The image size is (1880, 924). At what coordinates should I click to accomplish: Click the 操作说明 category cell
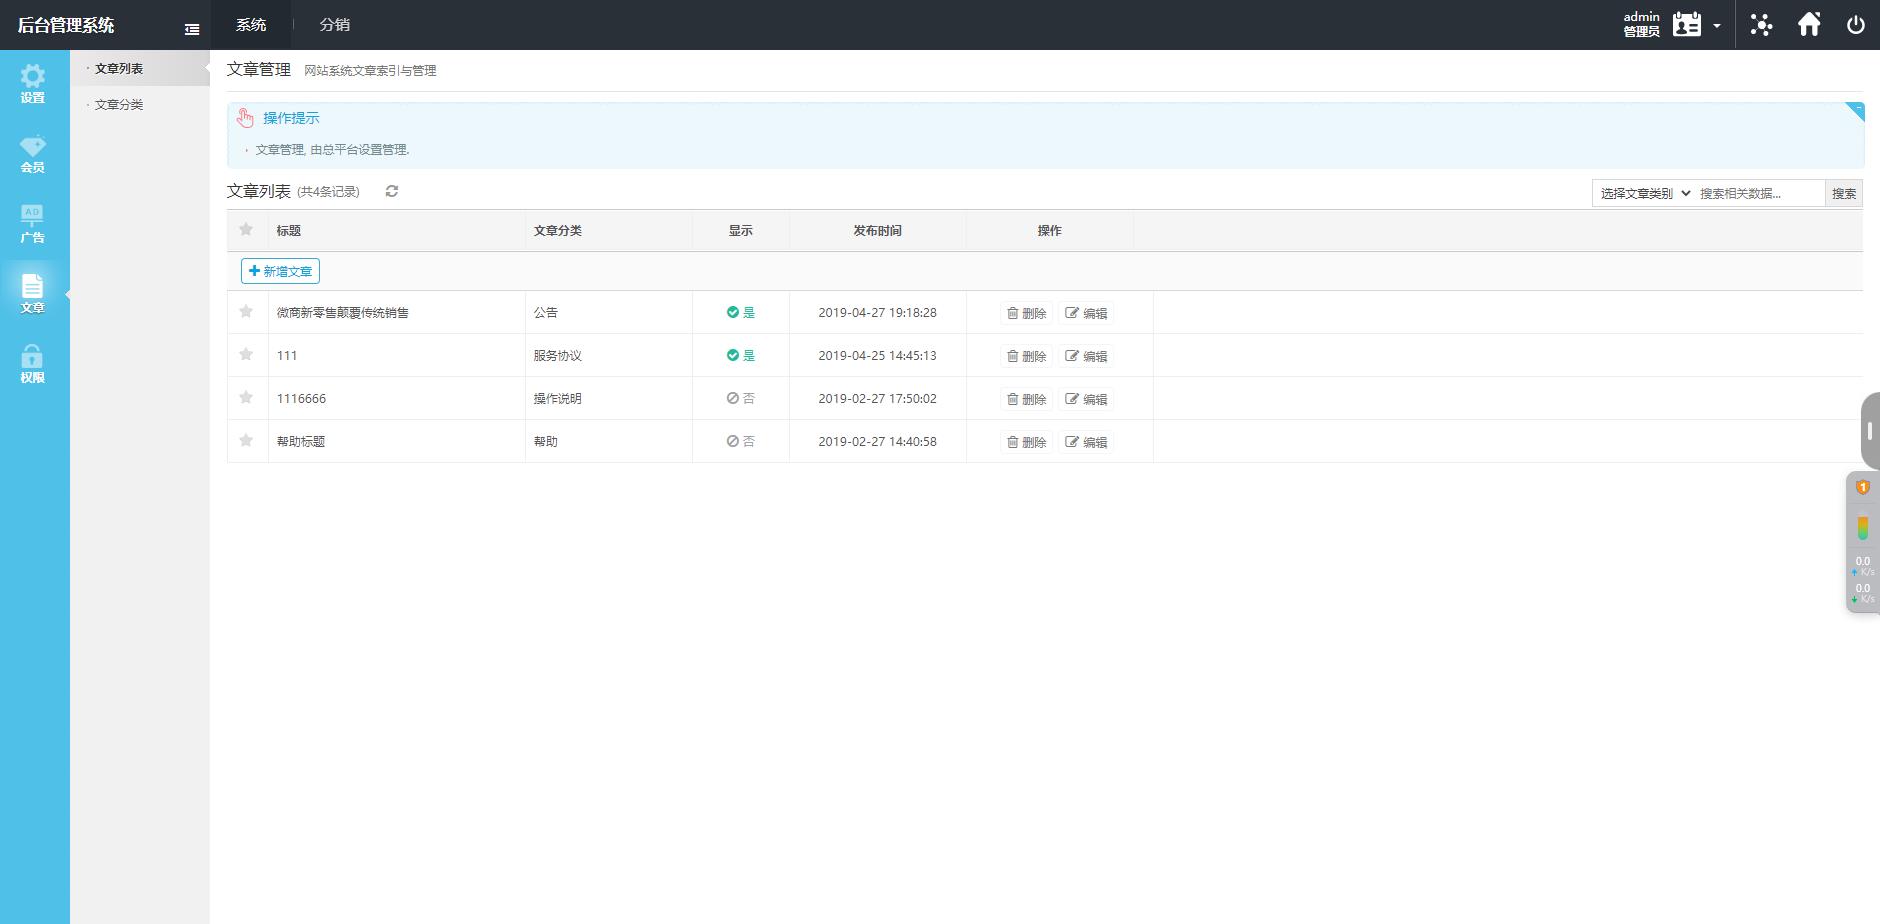[x=558, y=399]
